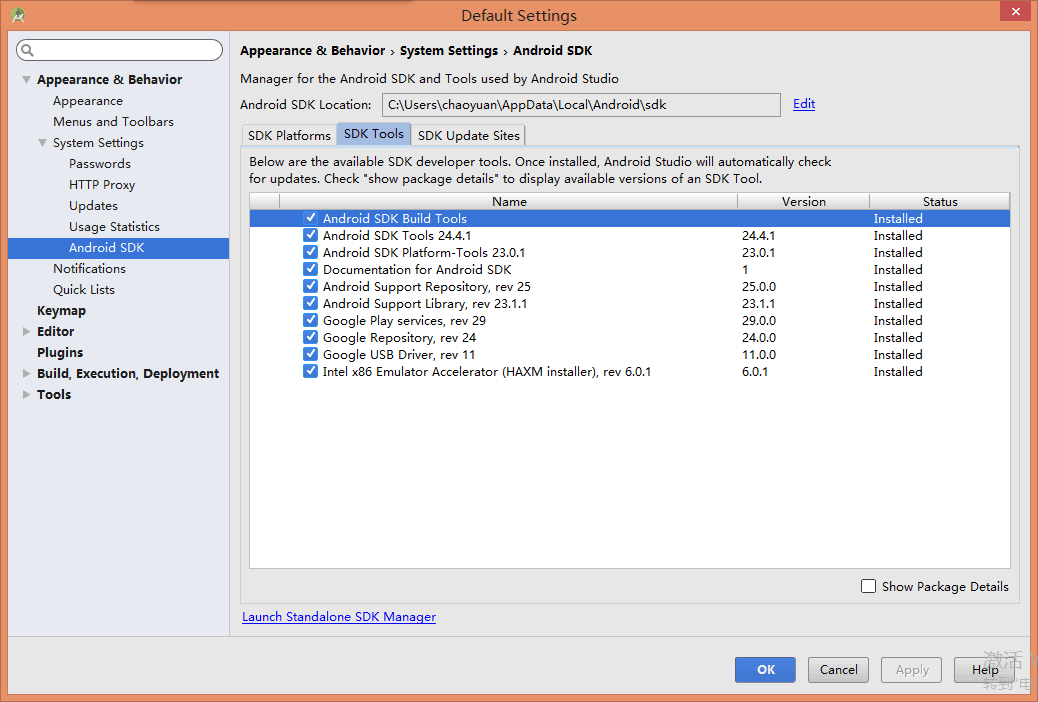The image size is (1038, 702).
Task: Toggle Intel x86 Emulator Accelerator checkbox
Action: point(310,371)
